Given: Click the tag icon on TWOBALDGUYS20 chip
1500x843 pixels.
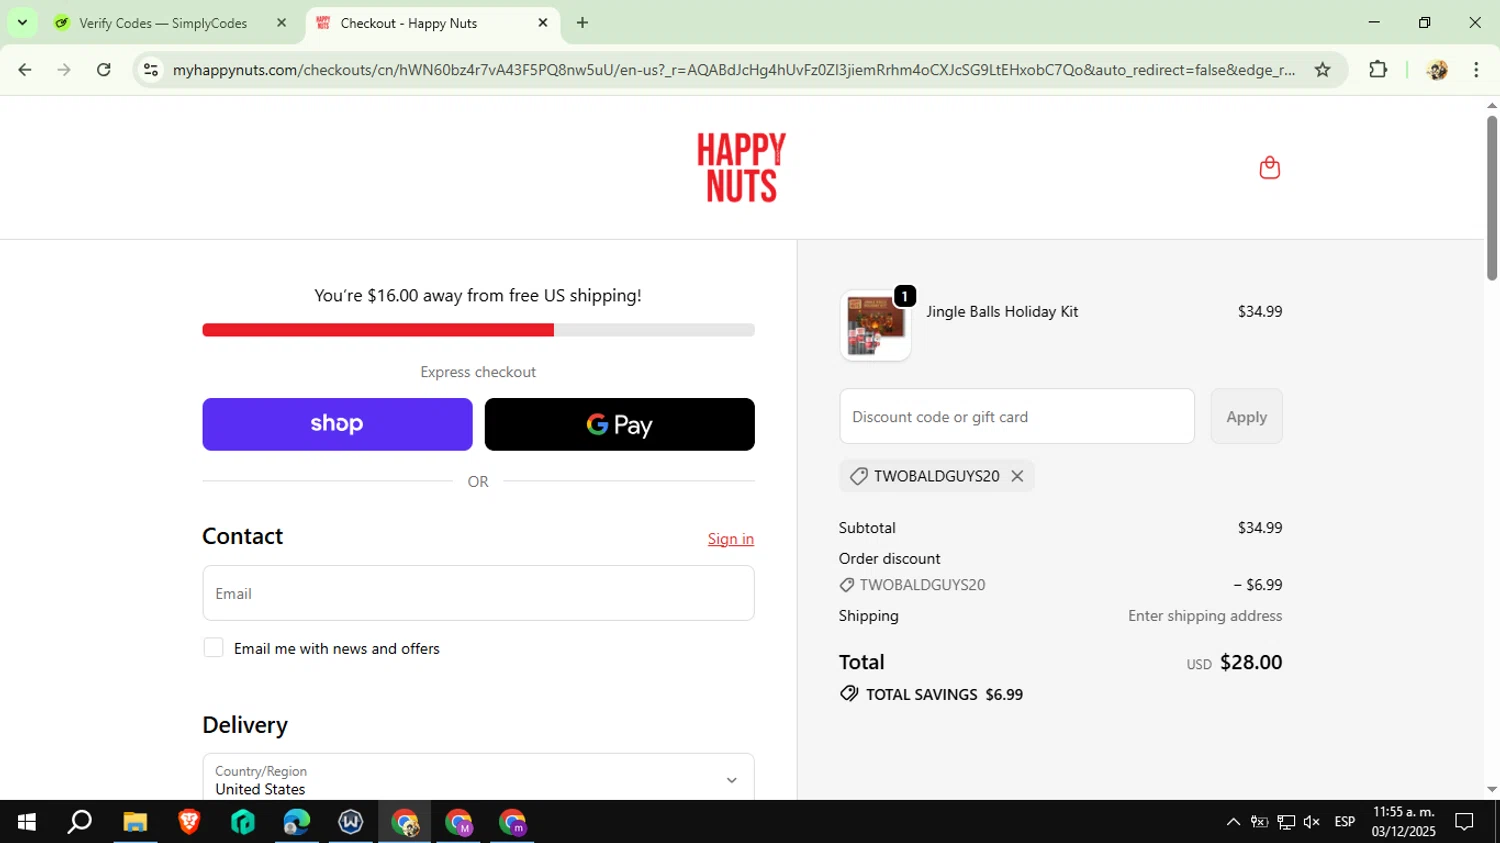Looking at the screenshot, I should click(x=858, y=476).
